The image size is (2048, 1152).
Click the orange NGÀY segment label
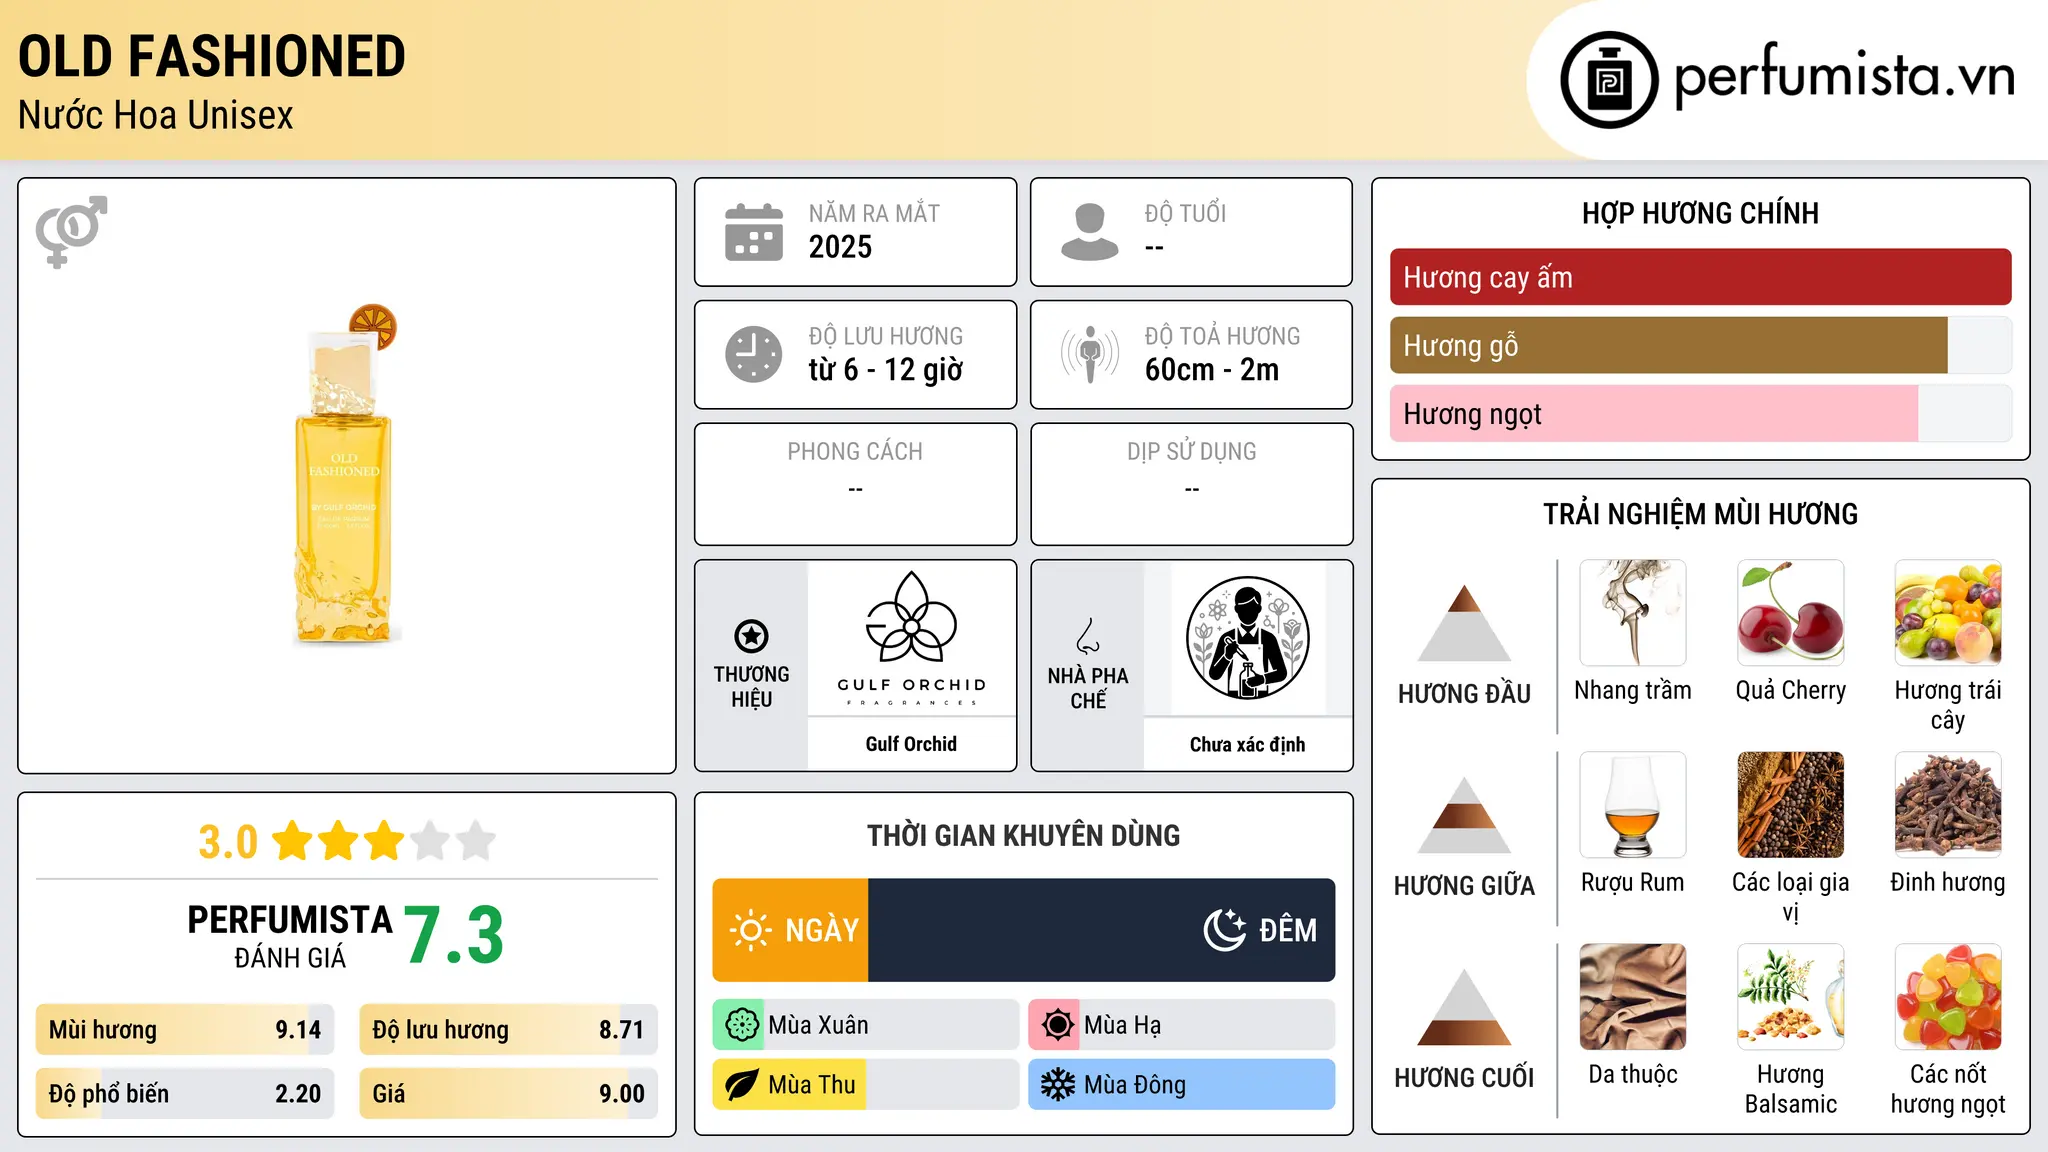click(822, 930)
